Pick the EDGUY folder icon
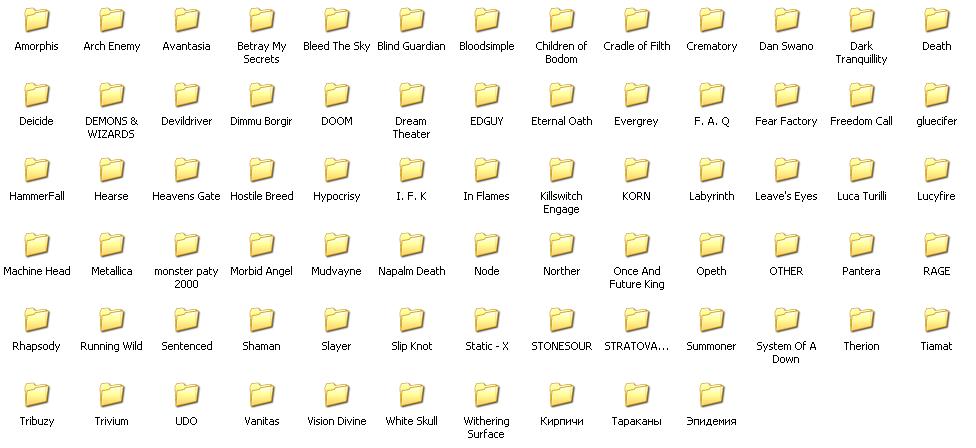Image resolution: width=976 pixels, height=448 pixels. coord(487,95)
